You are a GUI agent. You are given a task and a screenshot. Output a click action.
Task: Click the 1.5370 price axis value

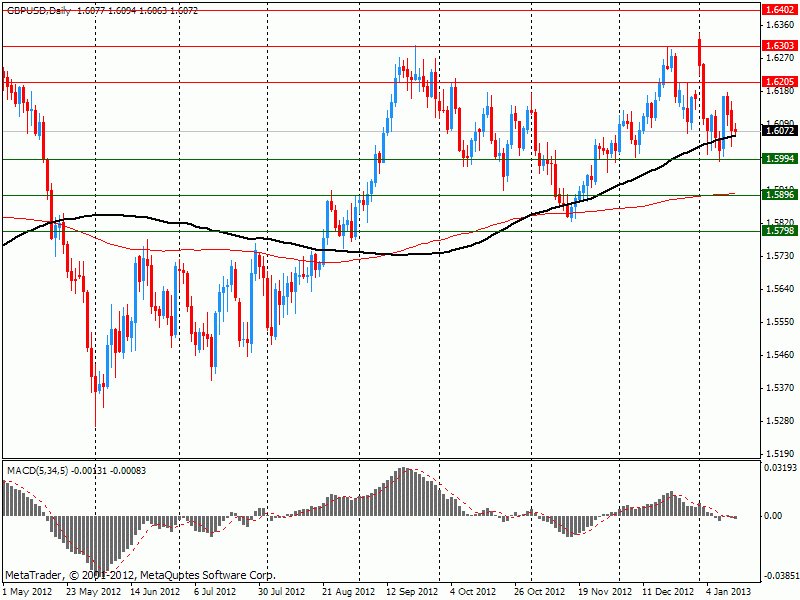pyautogui.click(x=779, y=387)
